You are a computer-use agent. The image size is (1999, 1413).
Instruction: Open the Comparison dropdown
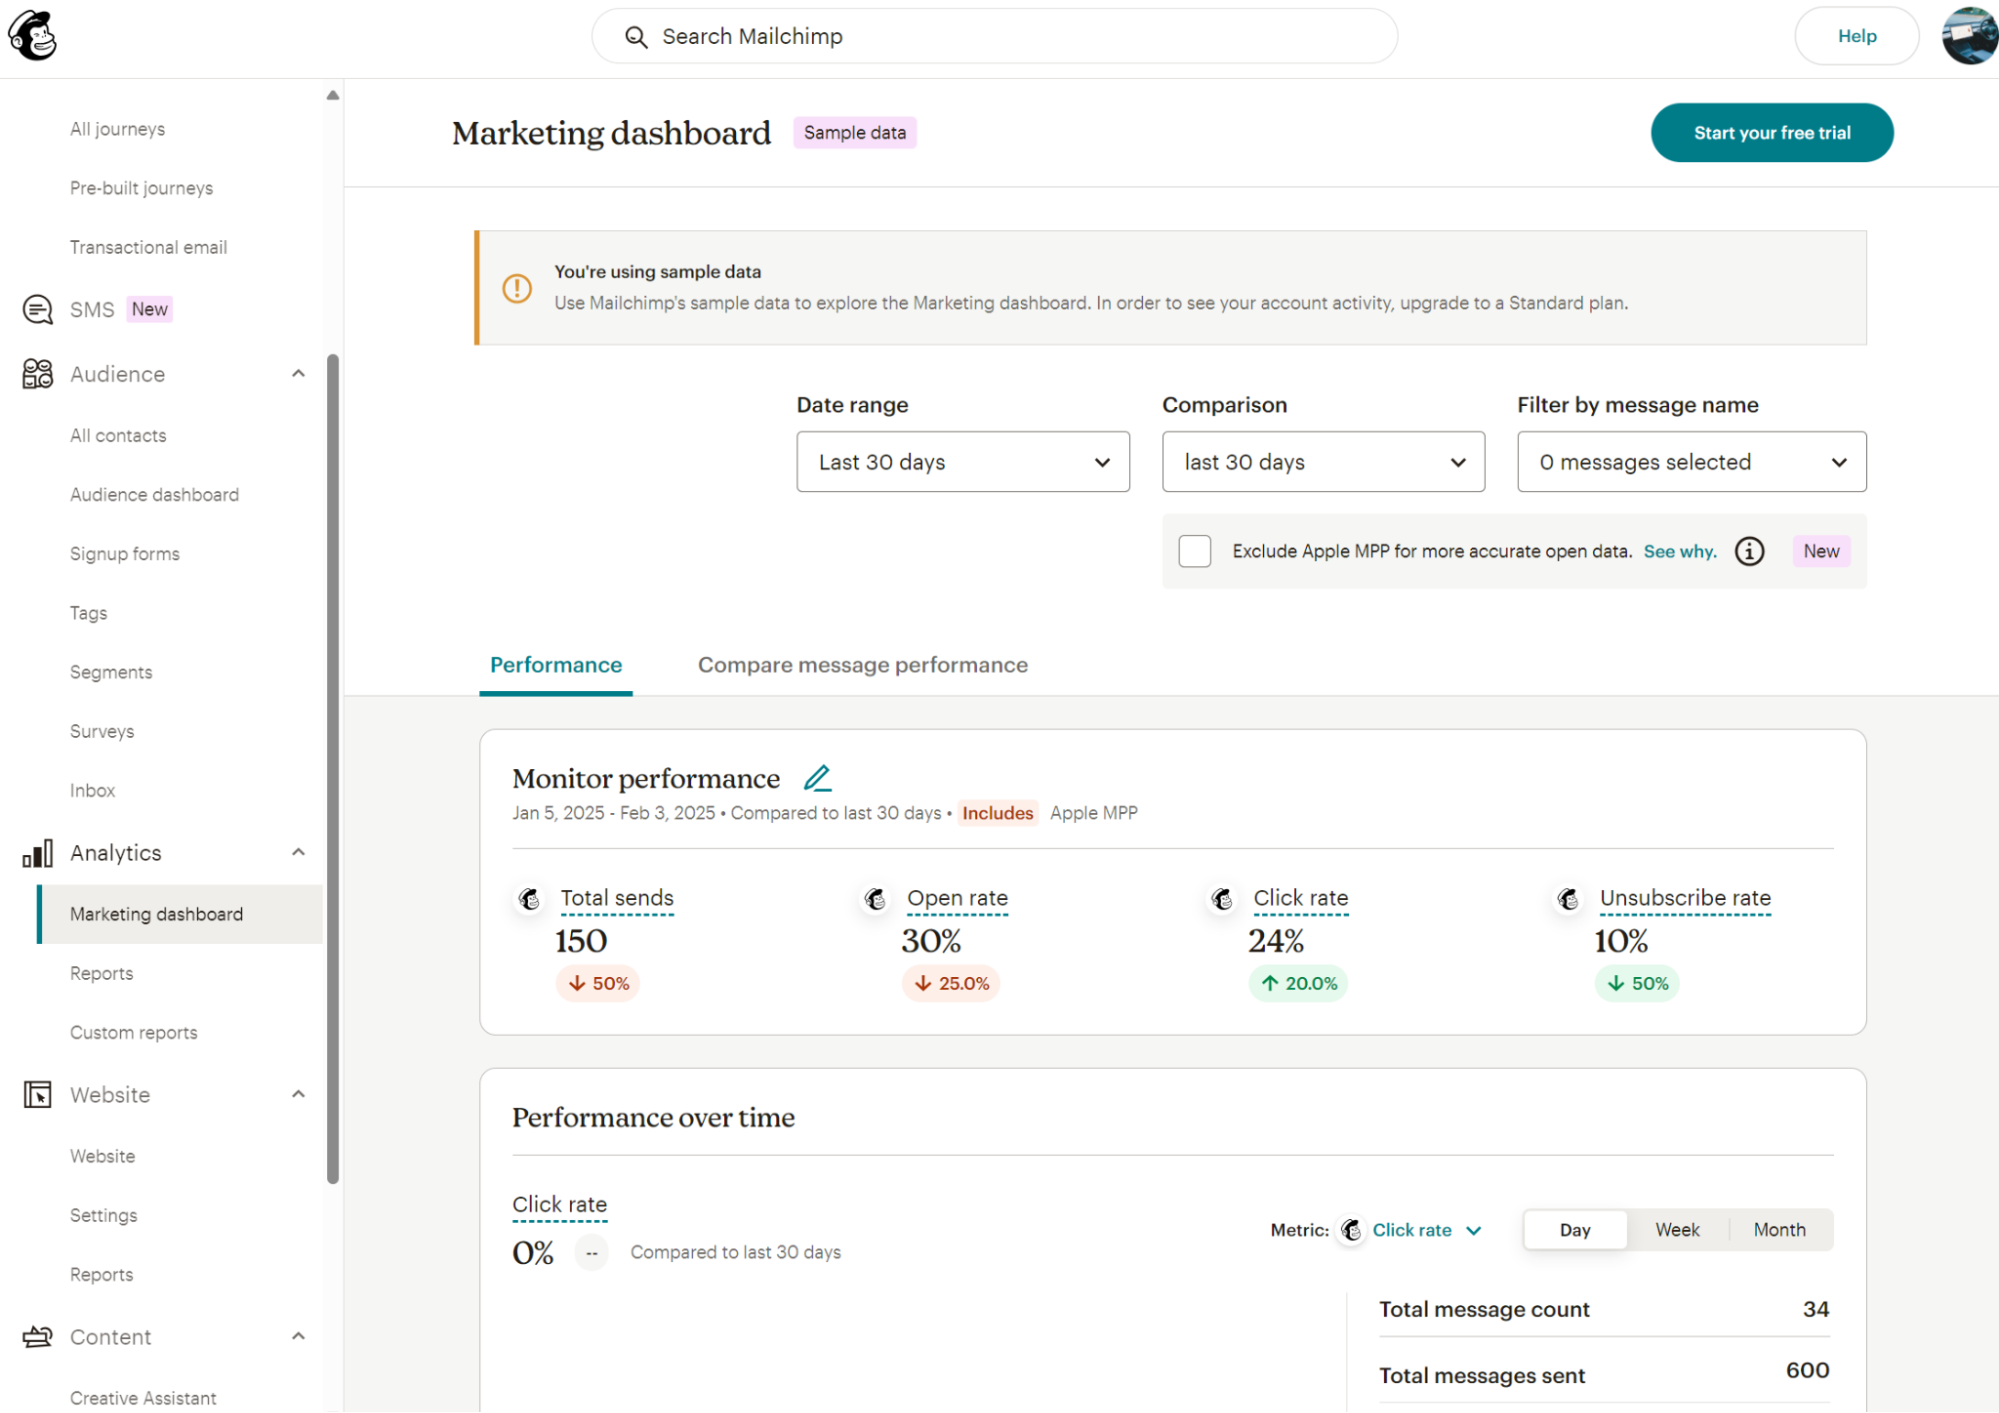pyautogui.click(x=1323, y=462)
